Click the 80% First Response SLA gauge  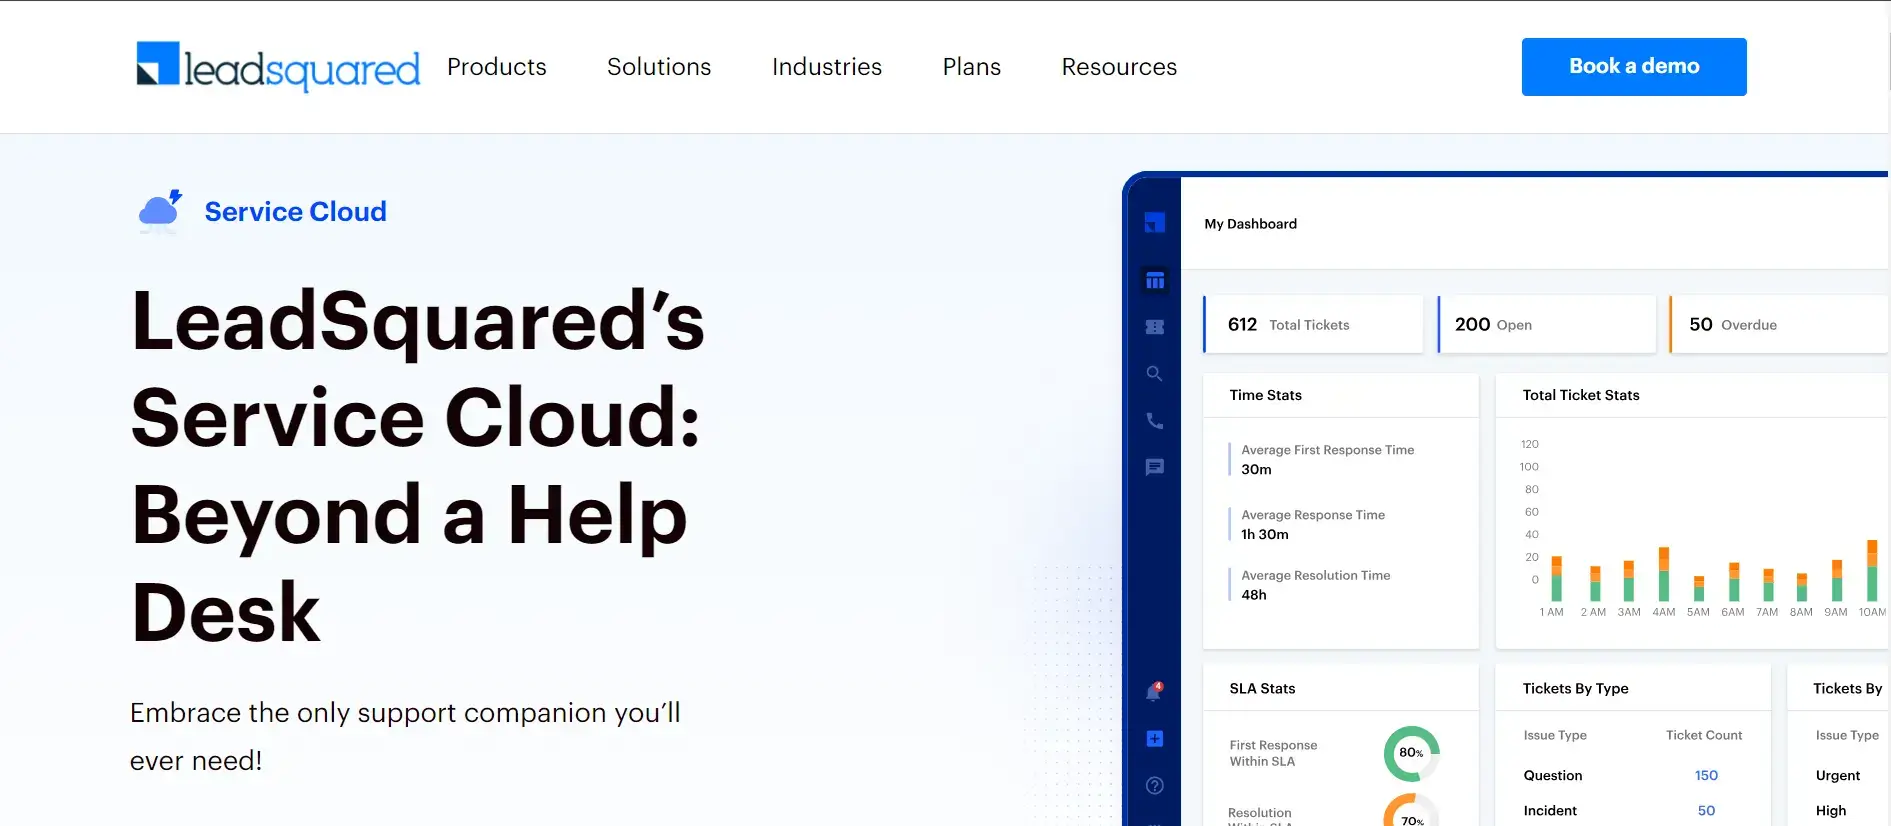[1411, 753]
